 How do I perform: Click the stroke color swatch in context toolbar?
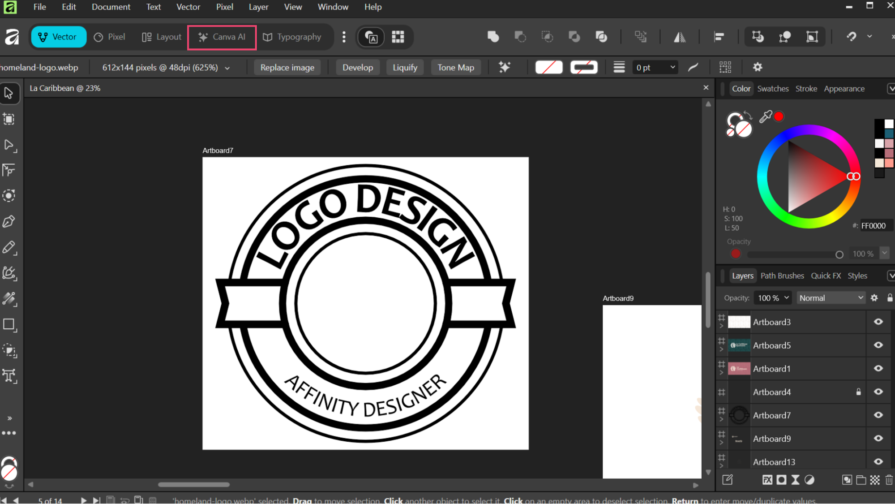coord(583,67)
